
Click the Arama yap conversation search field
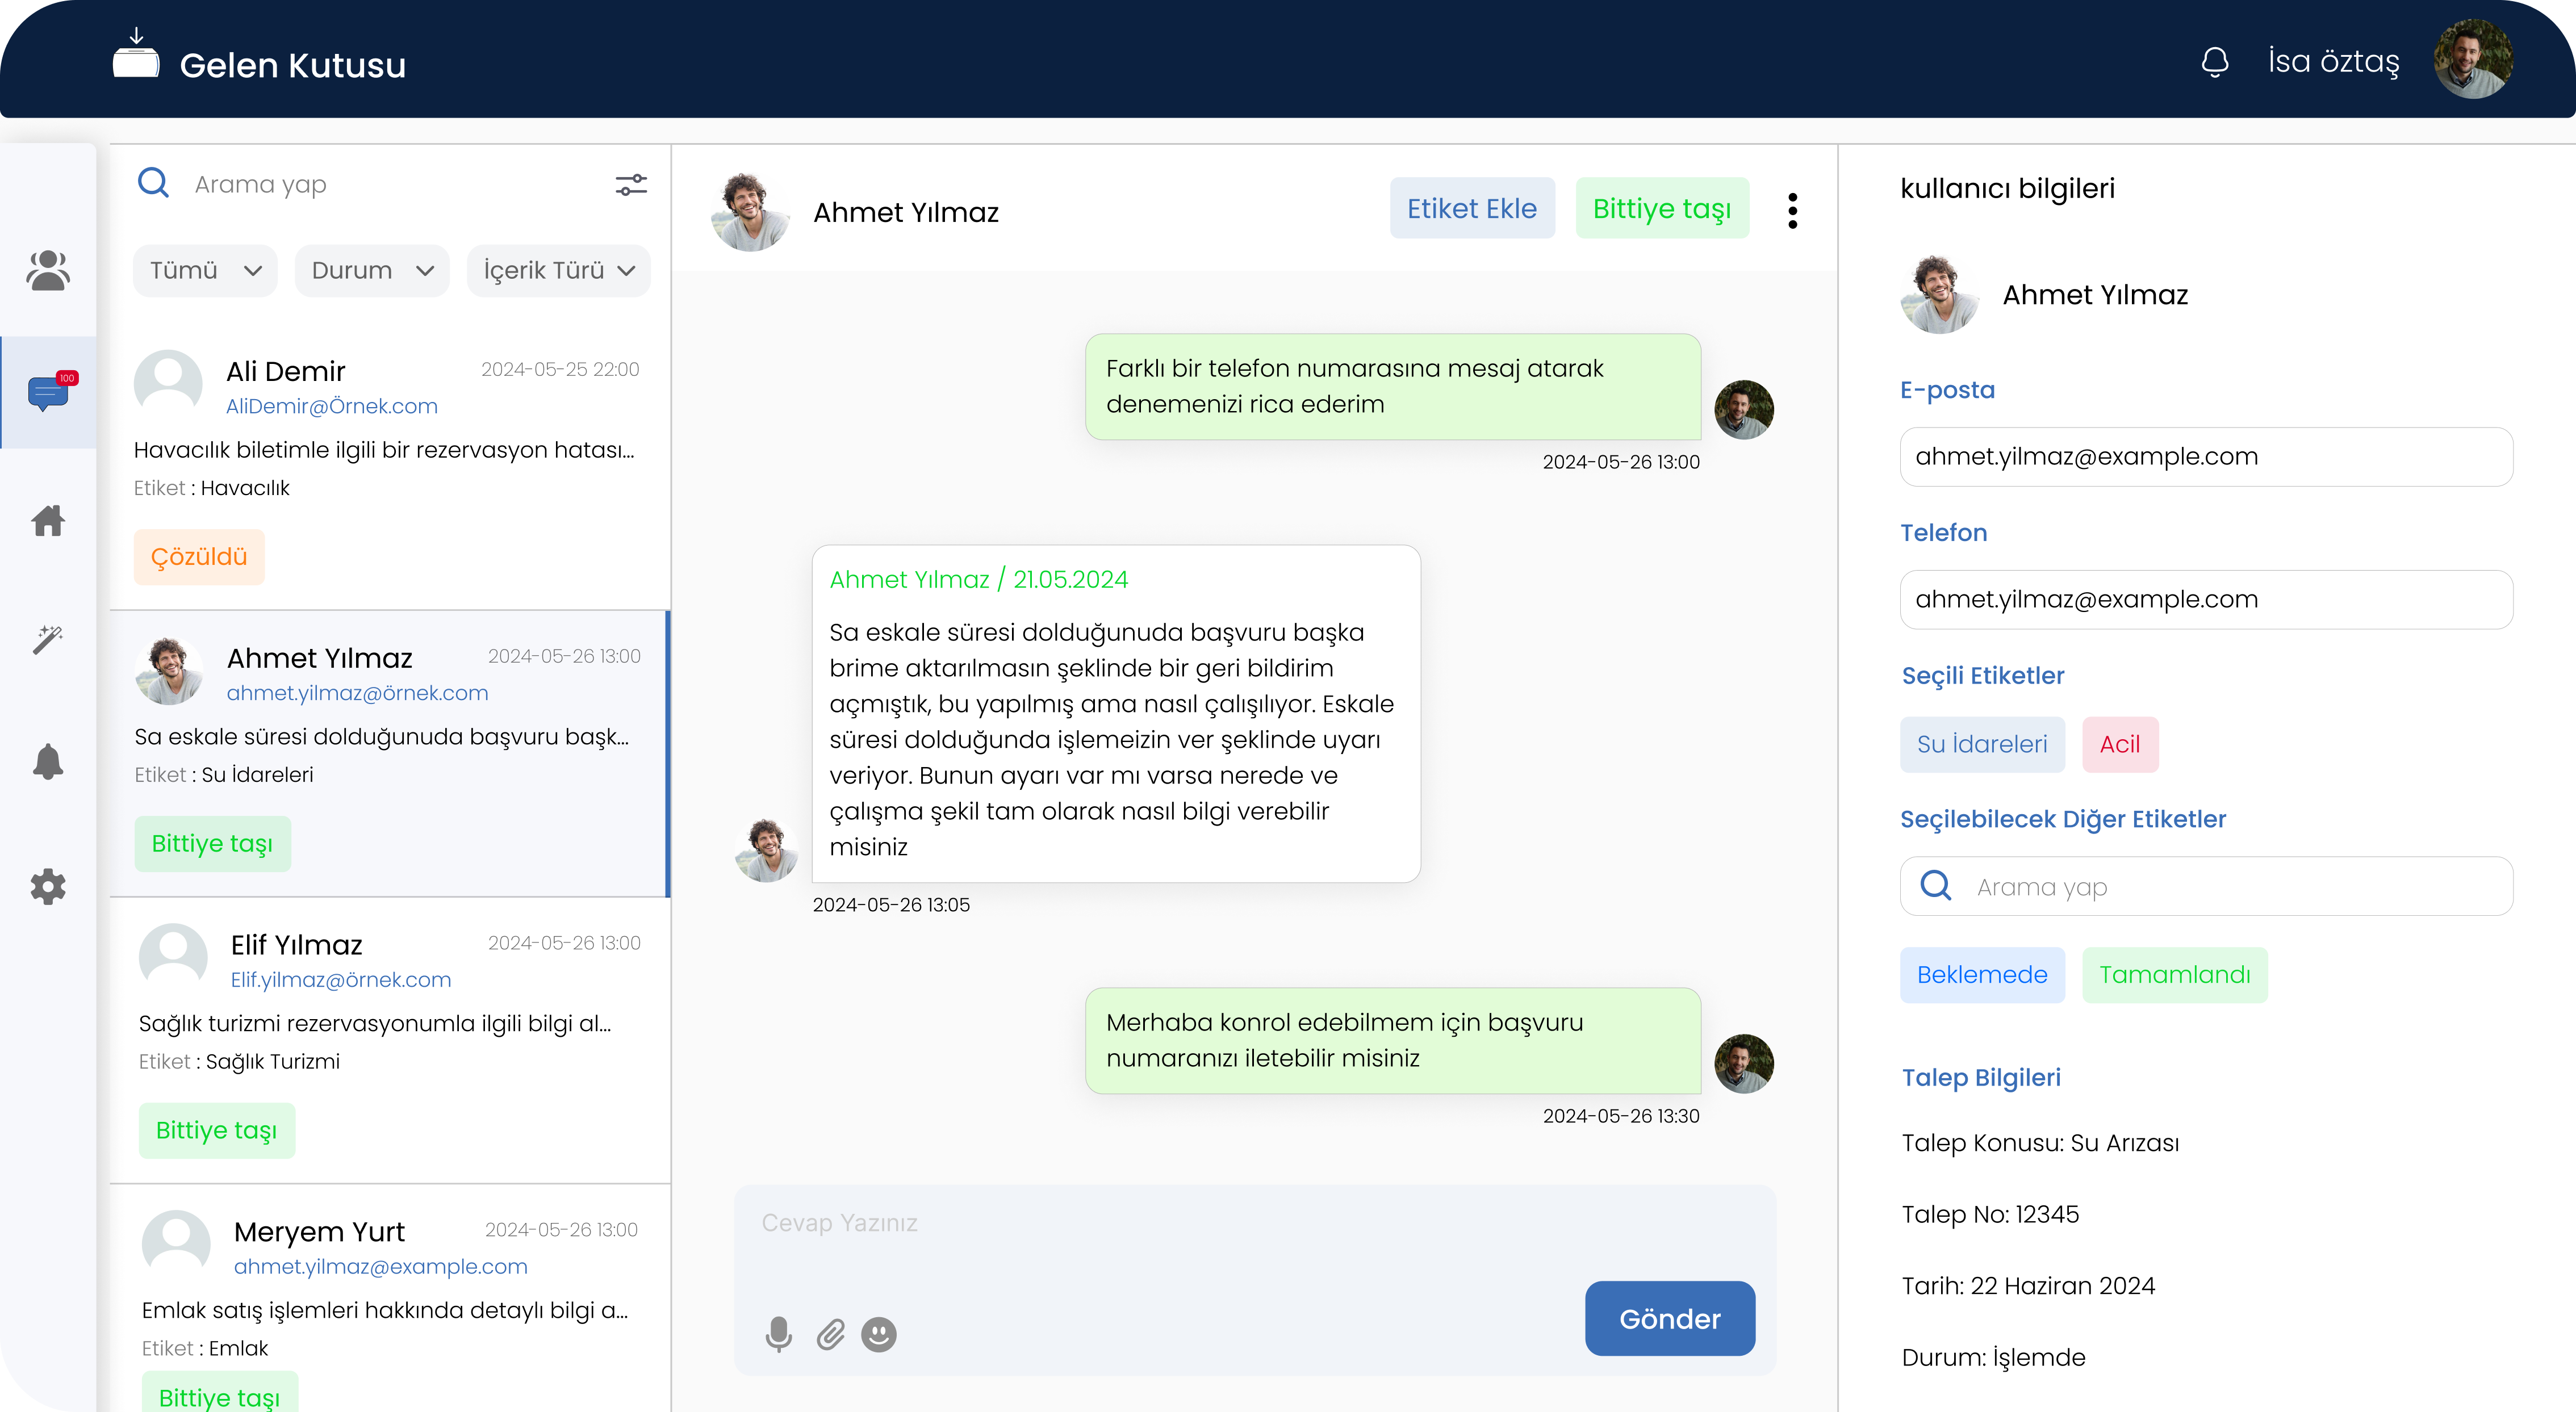pos(390,184)
